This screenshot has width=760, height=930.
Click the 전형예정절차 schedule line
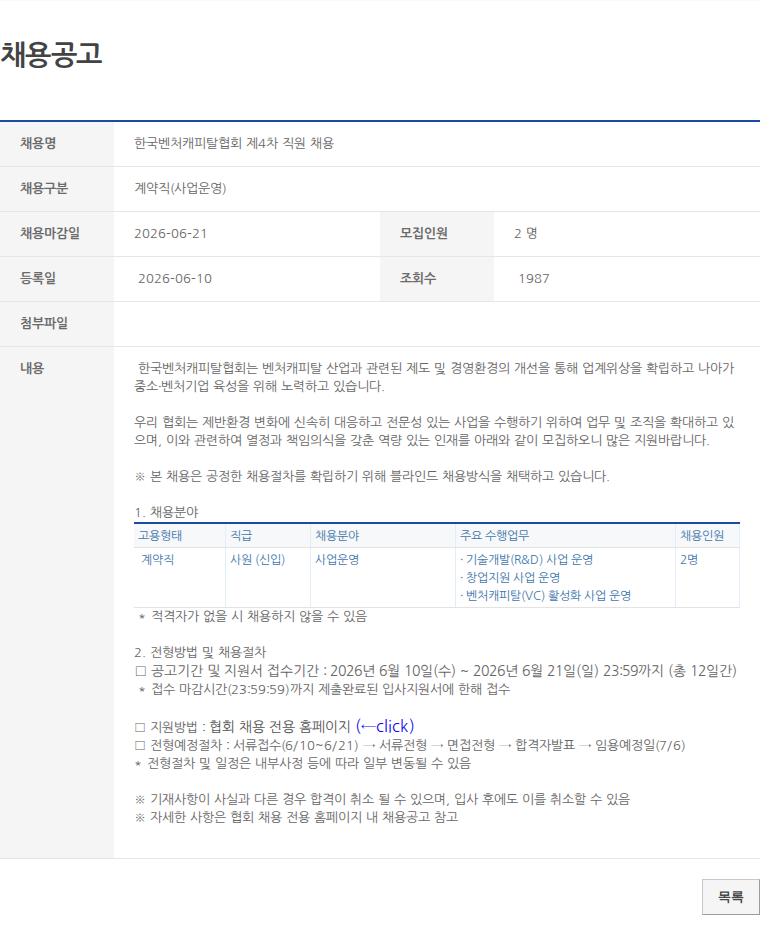point(410,745)
